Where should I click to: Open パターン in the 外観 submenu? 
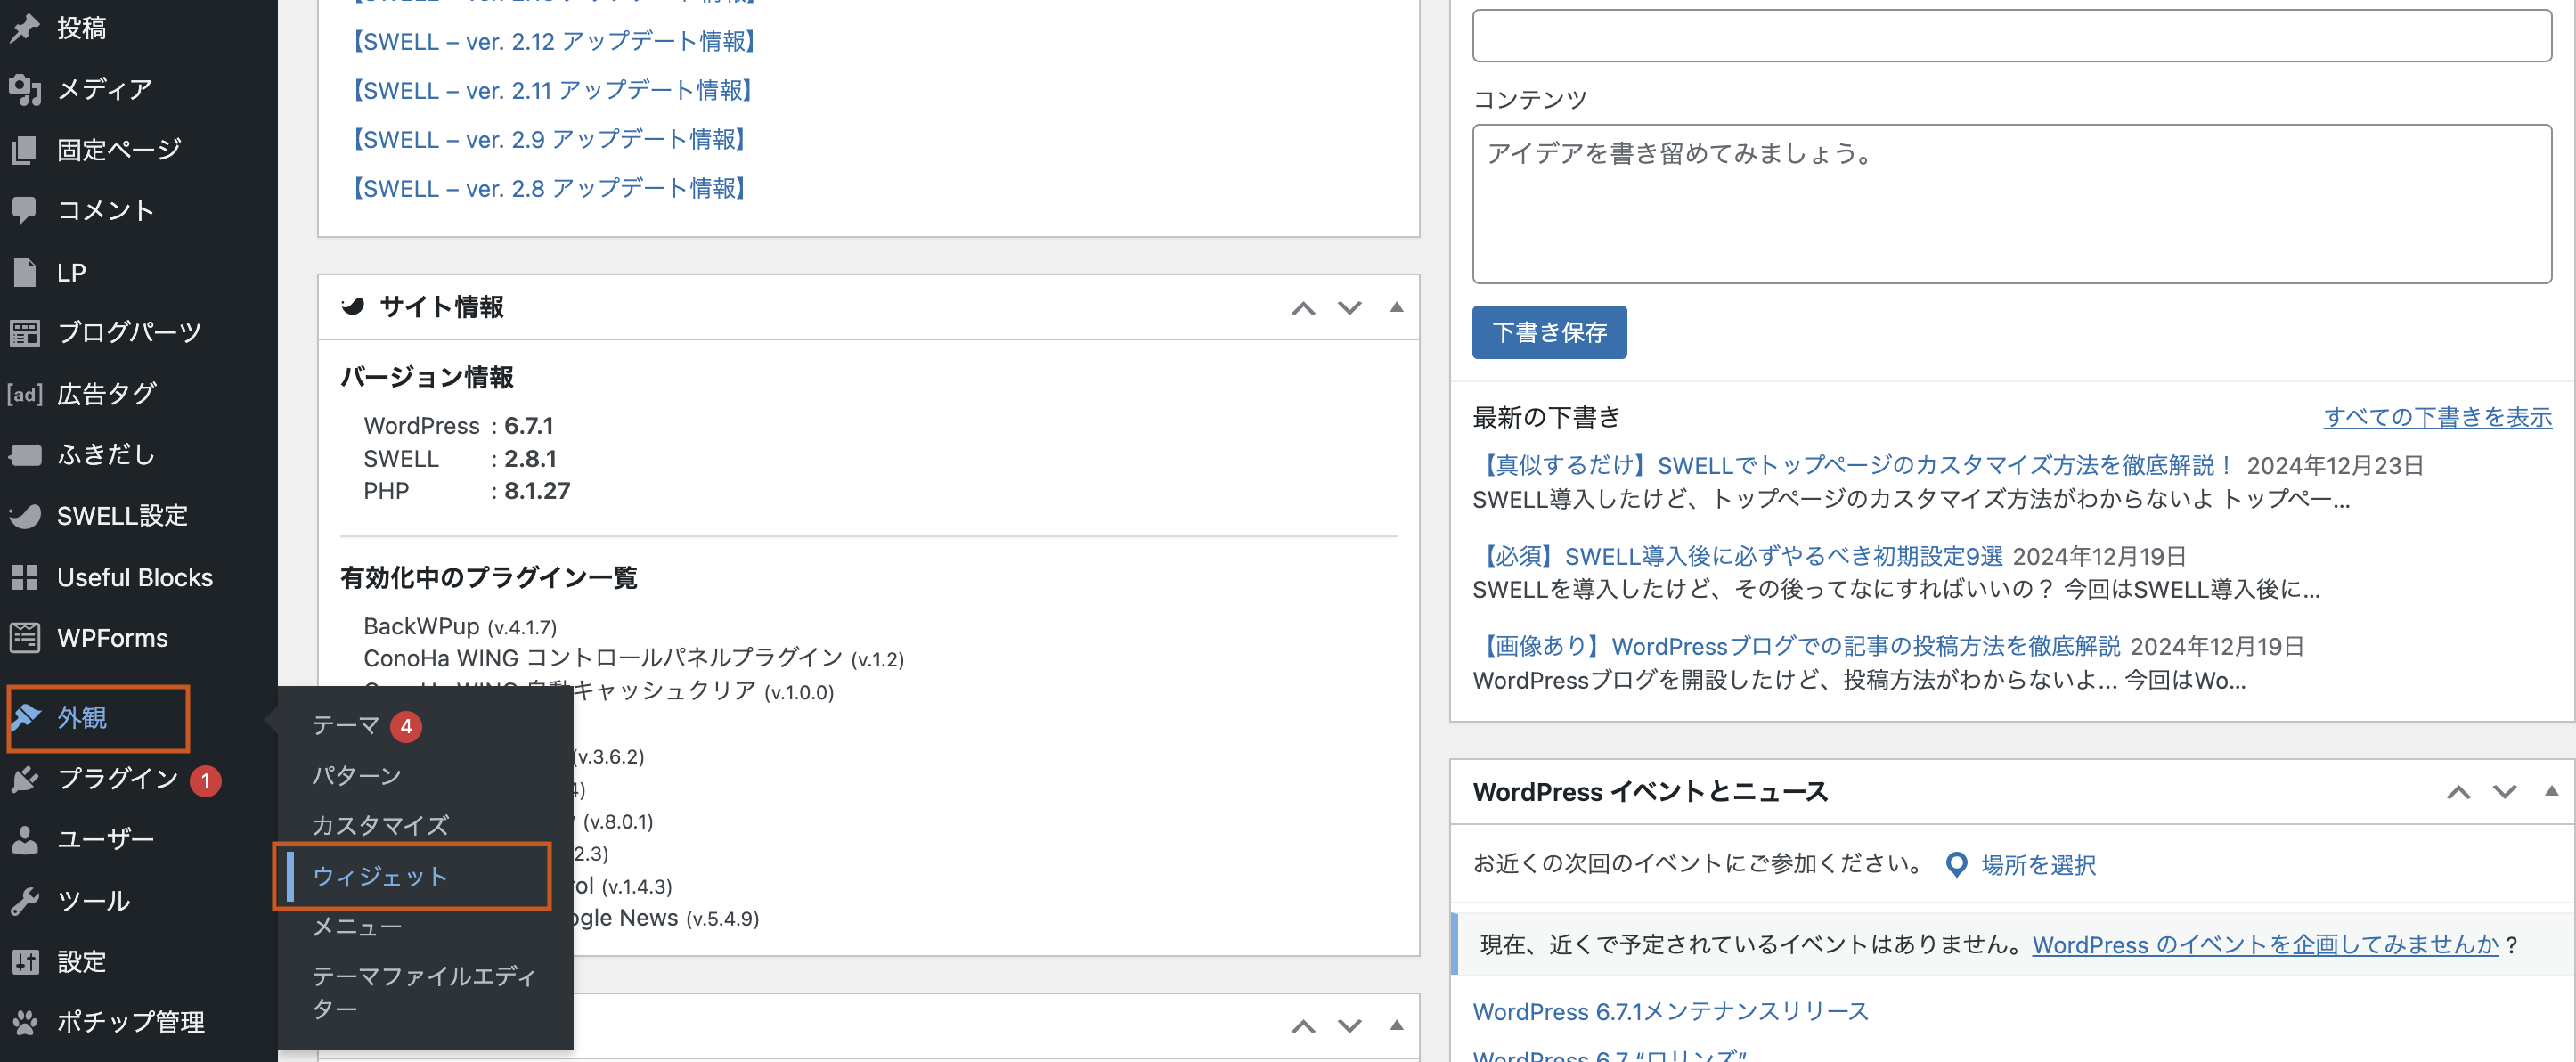coord(357,776)
